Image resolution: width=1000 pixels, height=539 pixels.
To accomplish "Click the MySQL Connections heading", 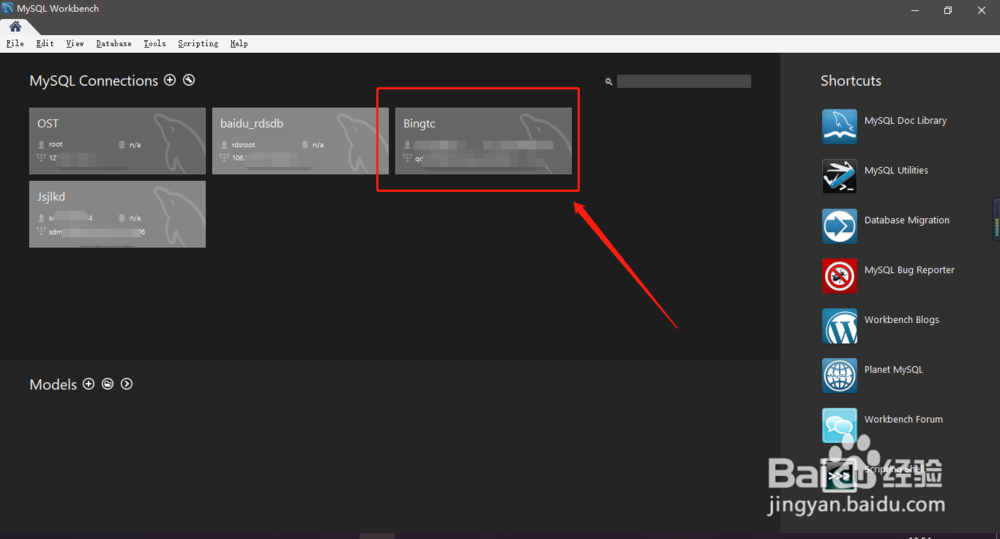I will tap(94, 81).
